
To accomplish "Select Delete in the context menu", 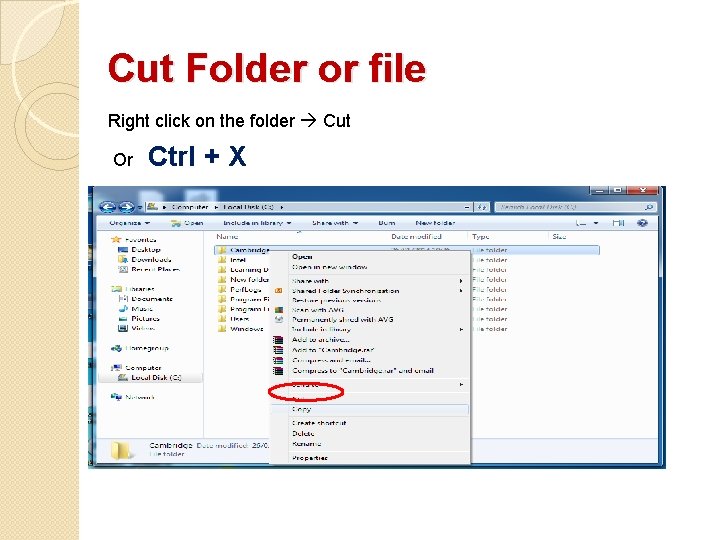I will [x=303, y=433].
